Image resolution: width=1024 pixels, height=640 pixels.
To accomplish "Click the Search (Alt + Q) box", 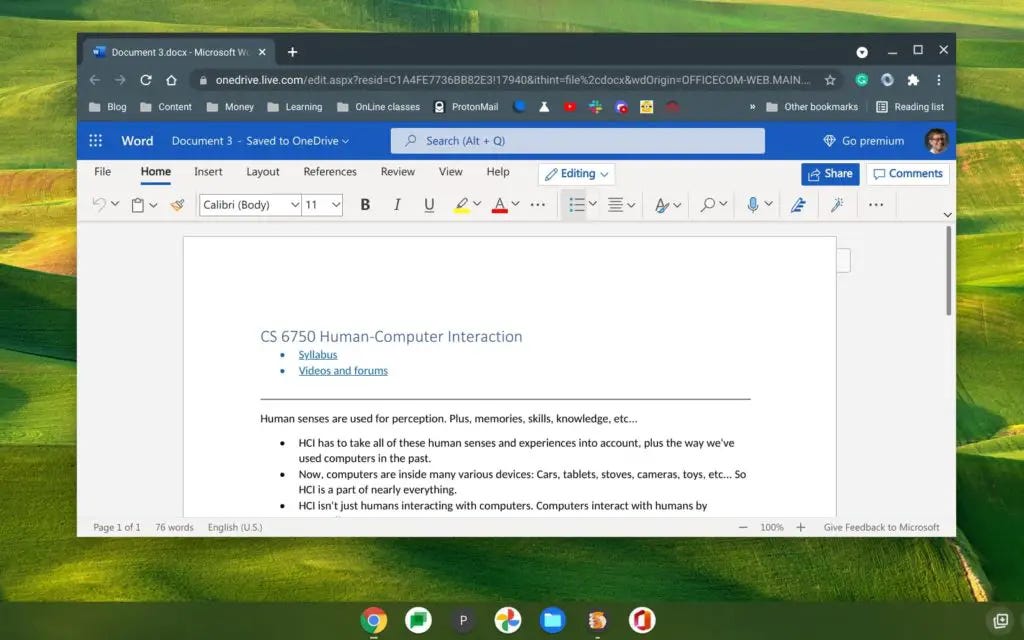I will point(577,141).
